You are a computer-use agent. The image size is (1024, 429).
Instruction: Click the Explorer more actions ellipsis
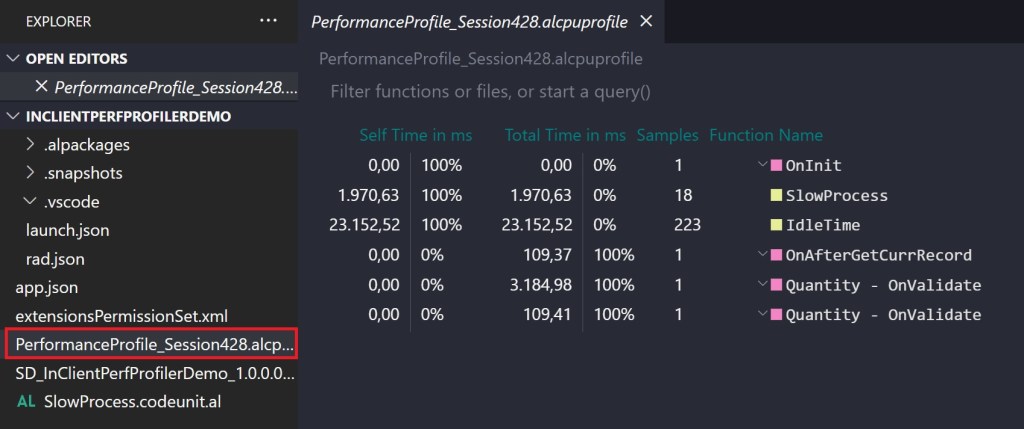(268, 20)
